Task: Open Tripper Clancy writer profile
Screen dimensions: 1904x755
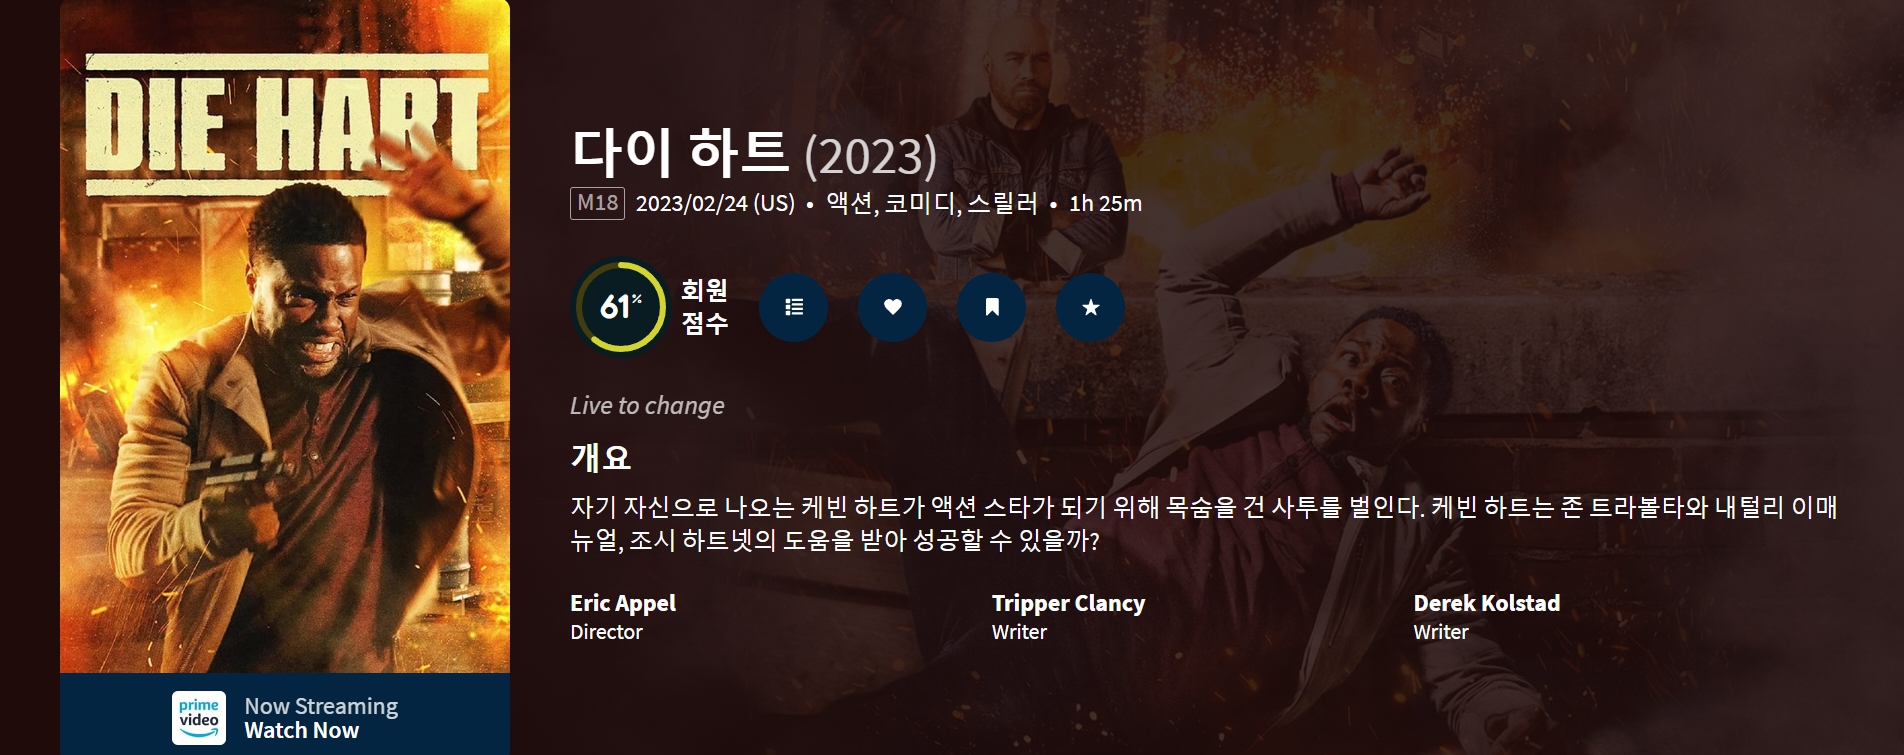Action: (x=1068, y=603)
